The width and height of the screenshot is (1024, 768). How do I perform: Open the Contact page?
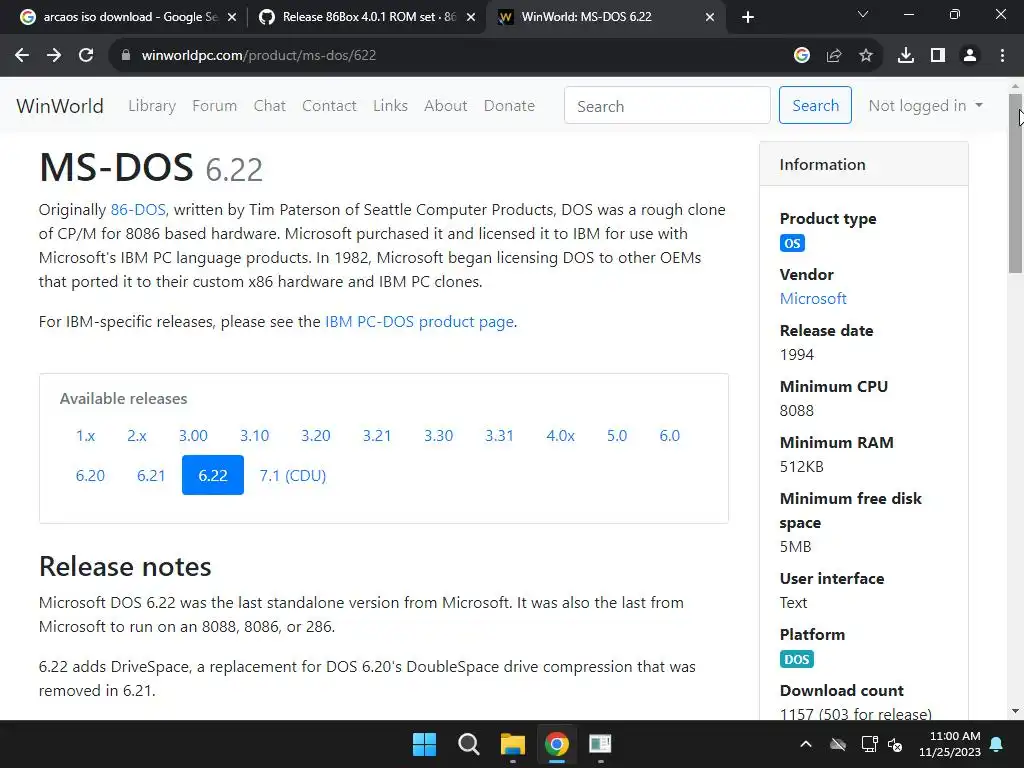click(x=329, y=106)
